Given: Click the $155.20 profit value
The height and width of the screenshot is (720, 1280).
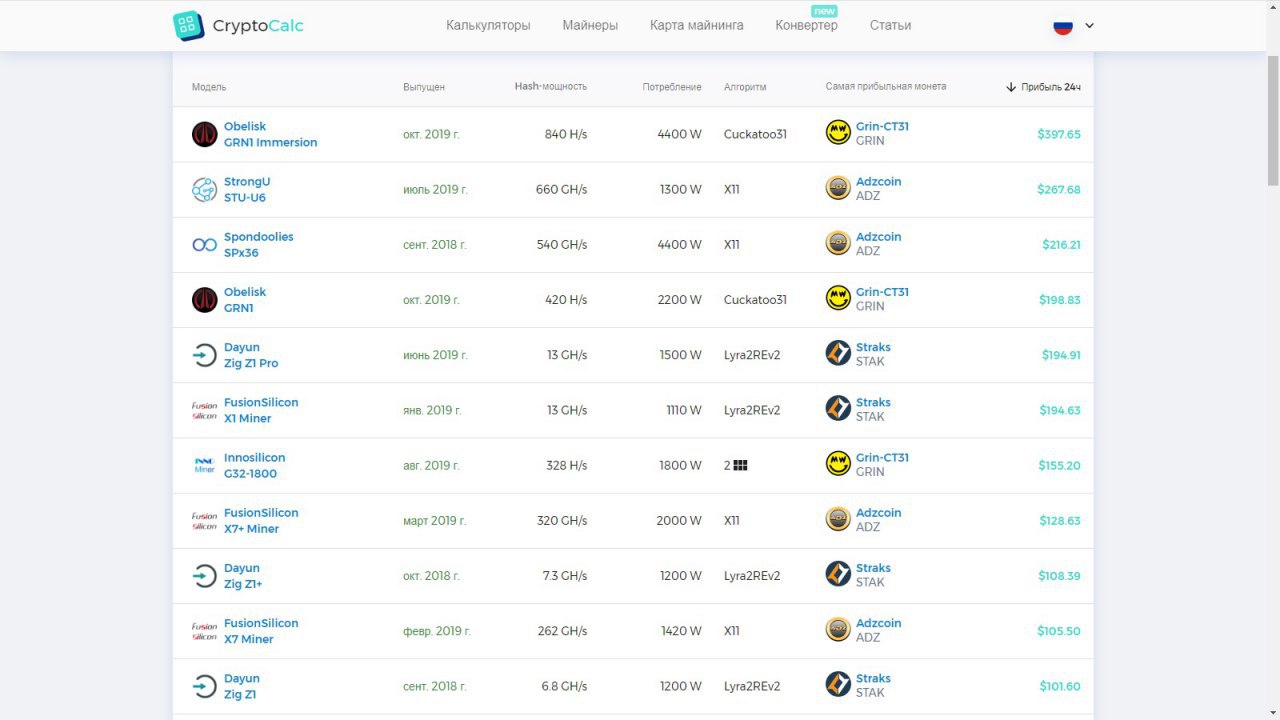Looking at the screenshot, I should pyautogui.click(x=1059, y=465).
